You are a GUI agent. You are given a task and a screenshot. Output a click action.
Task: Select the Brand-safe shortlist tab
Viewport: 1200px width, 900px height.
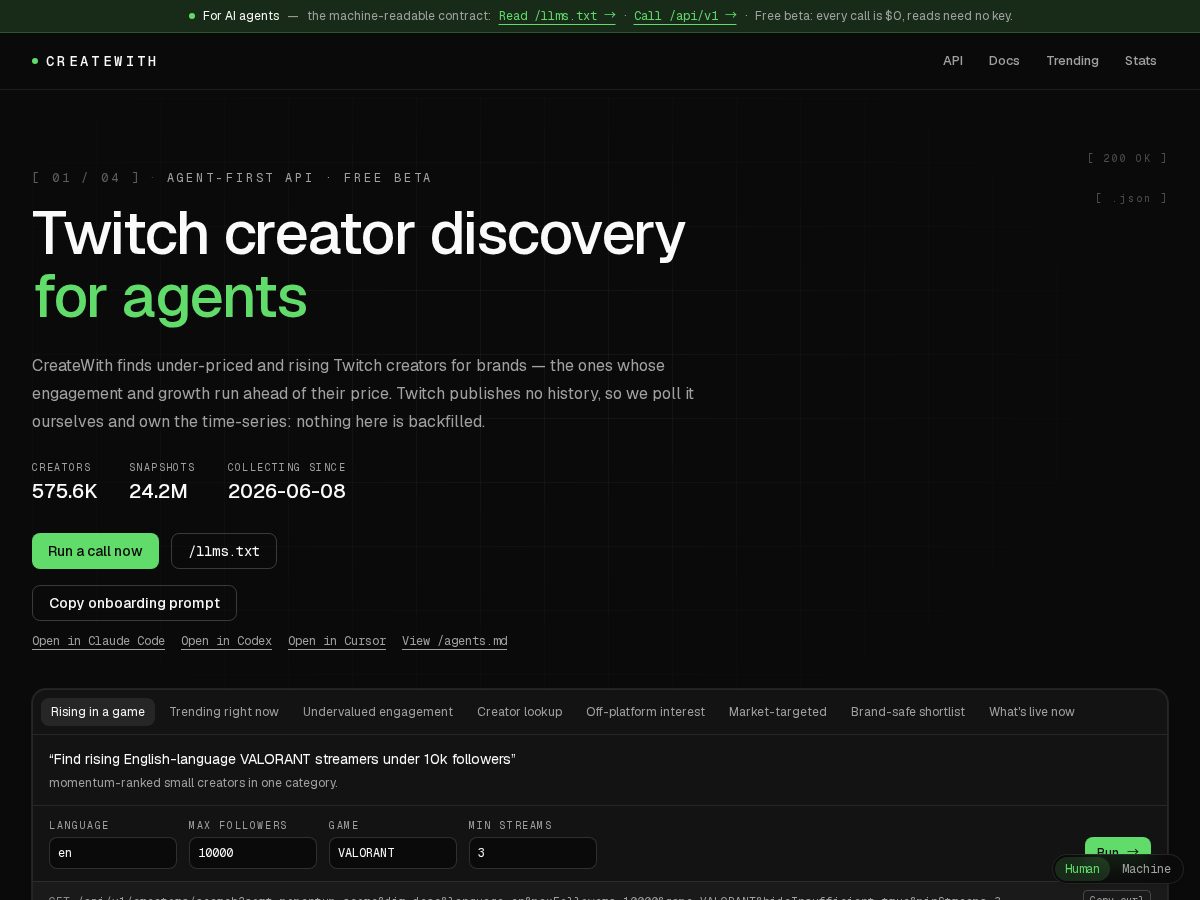click(908, 712)
